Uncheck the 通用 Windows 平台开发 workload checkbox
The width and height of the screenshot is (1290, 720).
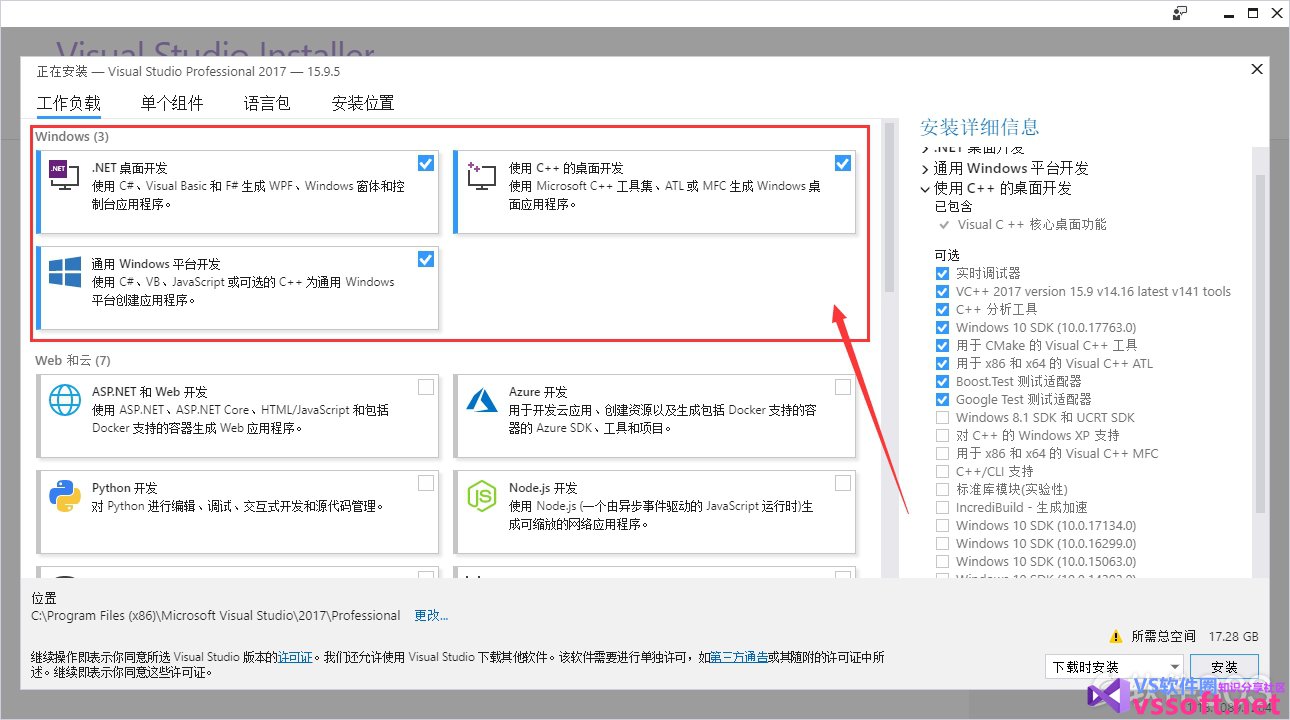click(426, 259)
